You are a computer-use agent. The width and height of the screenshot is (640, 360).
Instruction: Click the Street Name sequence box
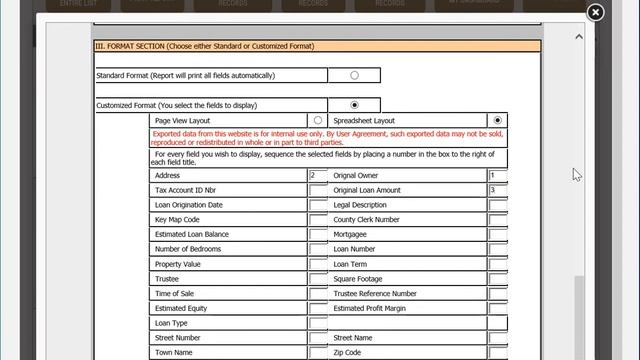498,338
